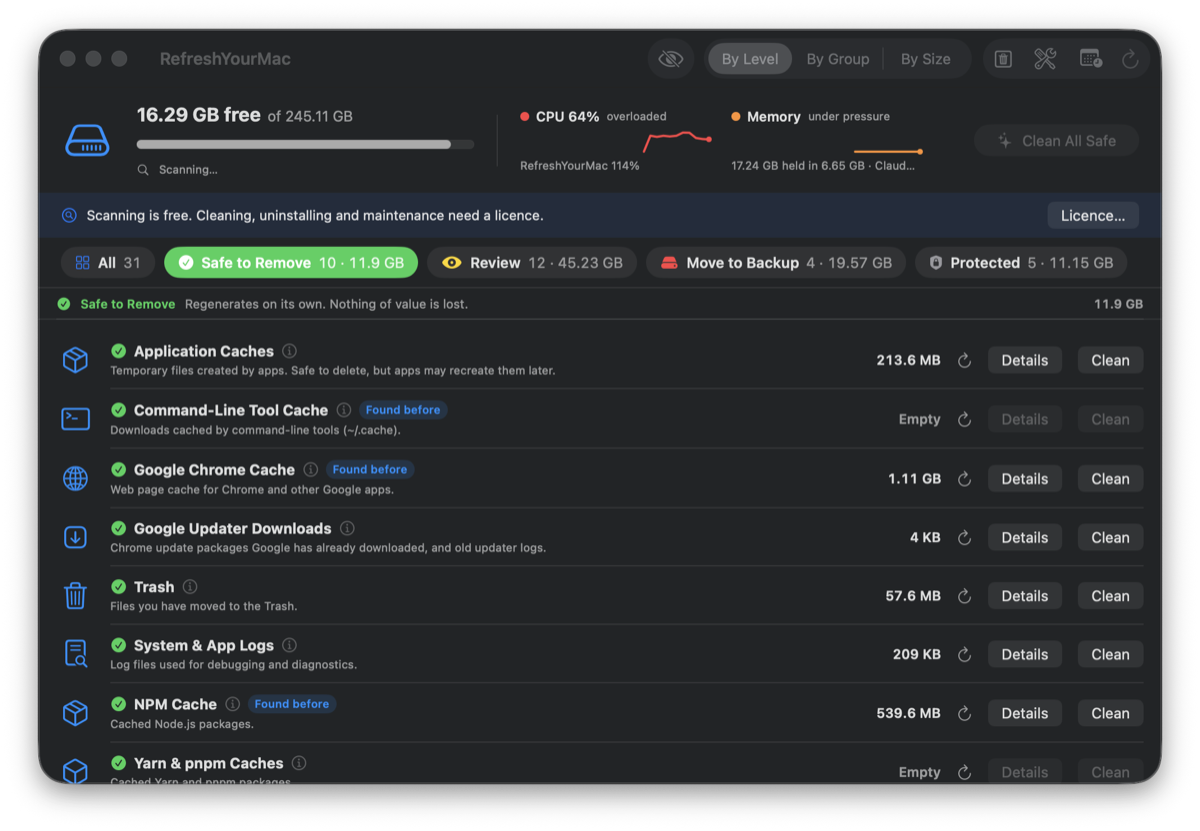This screenshot has width=1200, height=831.
Task: Click Found before badge on NPM Cache
Action: (x=291, y=704)
